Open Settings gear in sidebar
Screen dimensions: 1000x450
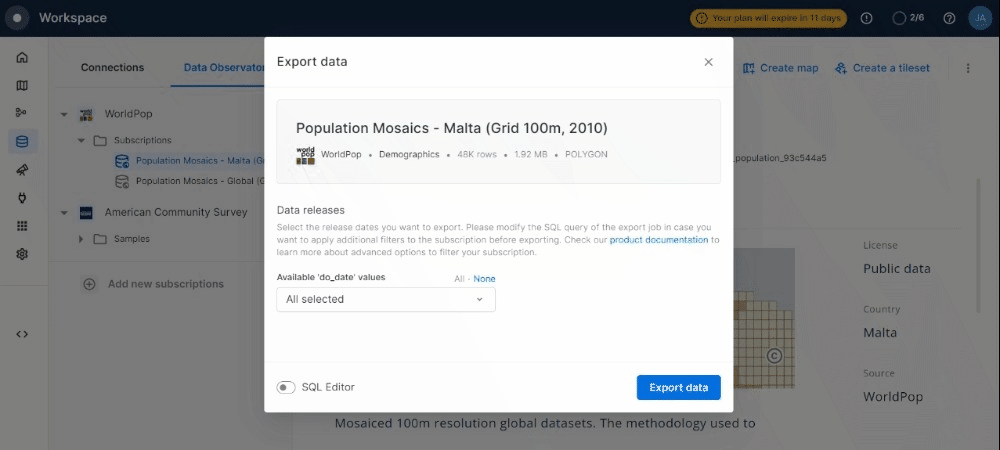pyautogui.click(x=22, y=254)
